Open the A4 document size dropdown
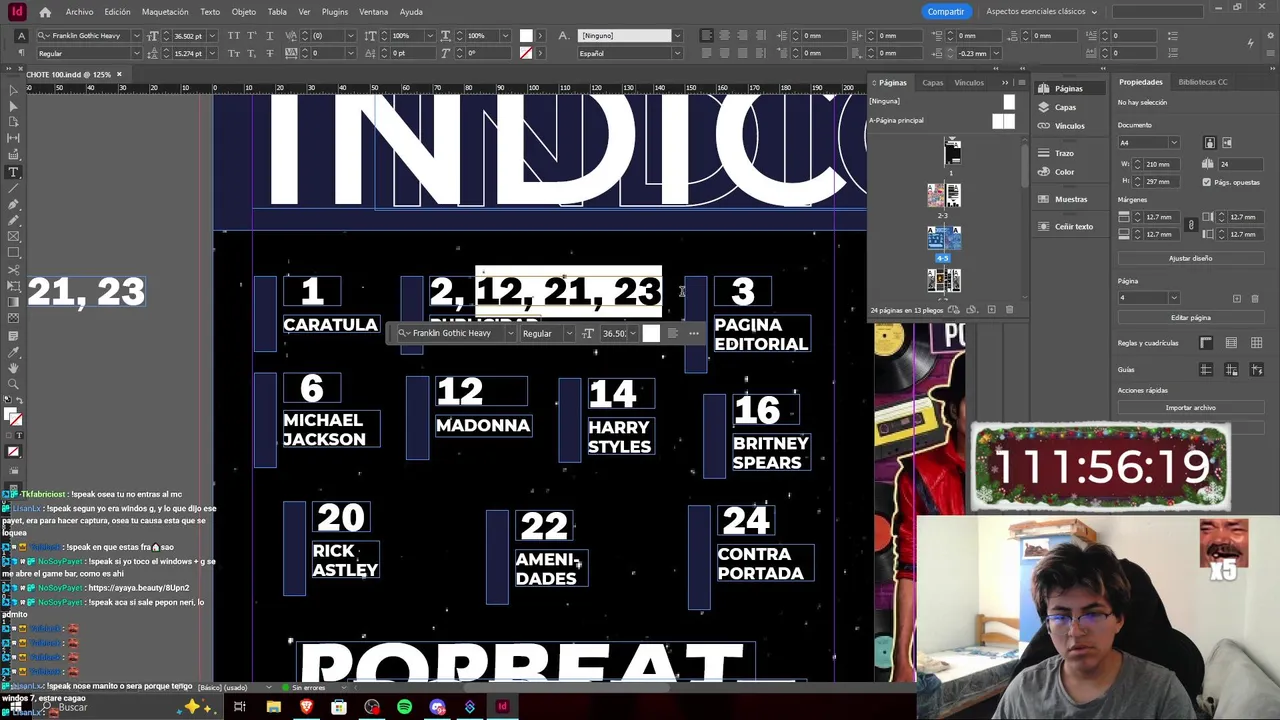This screenshot has height=720, width=1280. pyautogui.click(x=1173, y=143)
